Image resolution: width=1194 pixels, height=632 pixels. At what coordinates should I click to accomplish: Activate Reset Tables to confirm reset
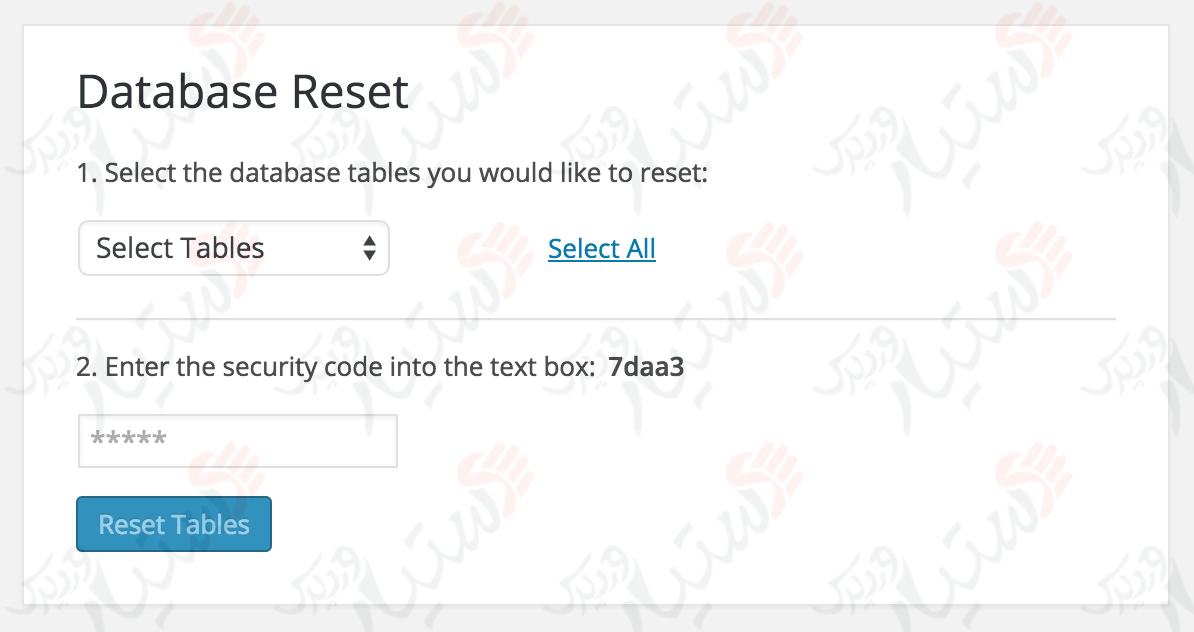tap(173, 523)
